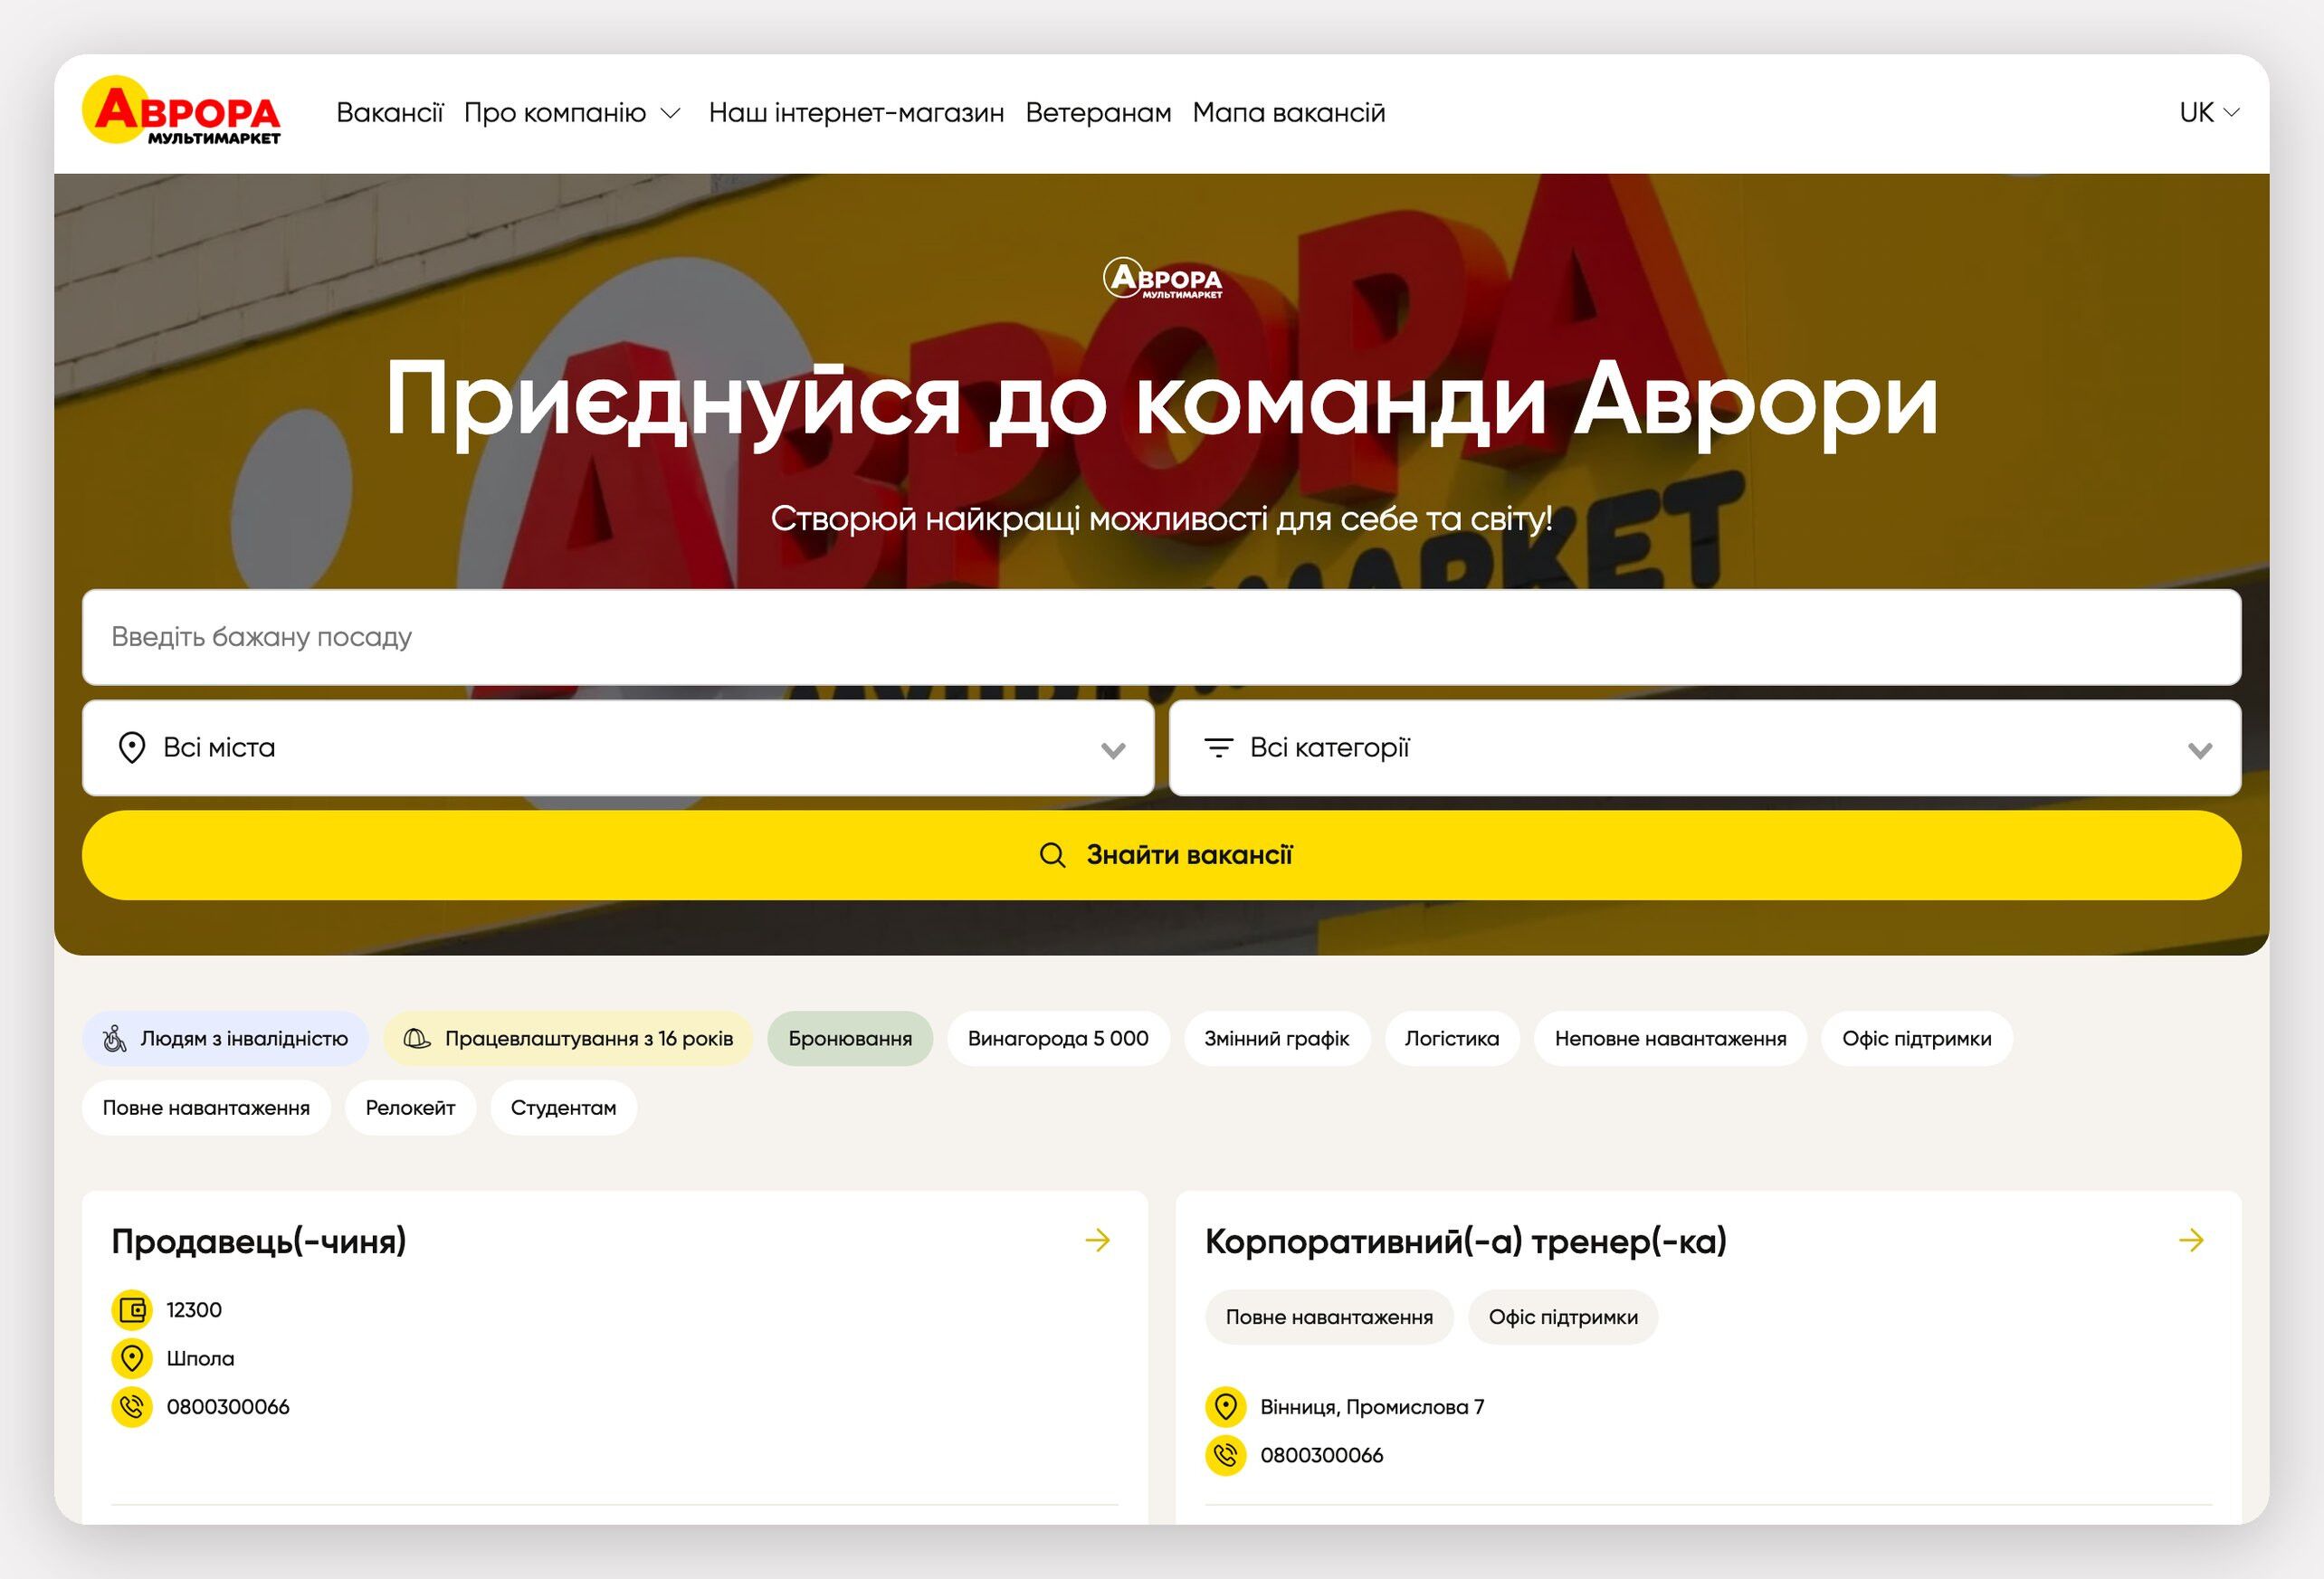Toggle the Офіс підтримки filter tag in the tag row
Image resolution: width=2324 pixels, height=1579 pixels.
pos(1917,1039)
